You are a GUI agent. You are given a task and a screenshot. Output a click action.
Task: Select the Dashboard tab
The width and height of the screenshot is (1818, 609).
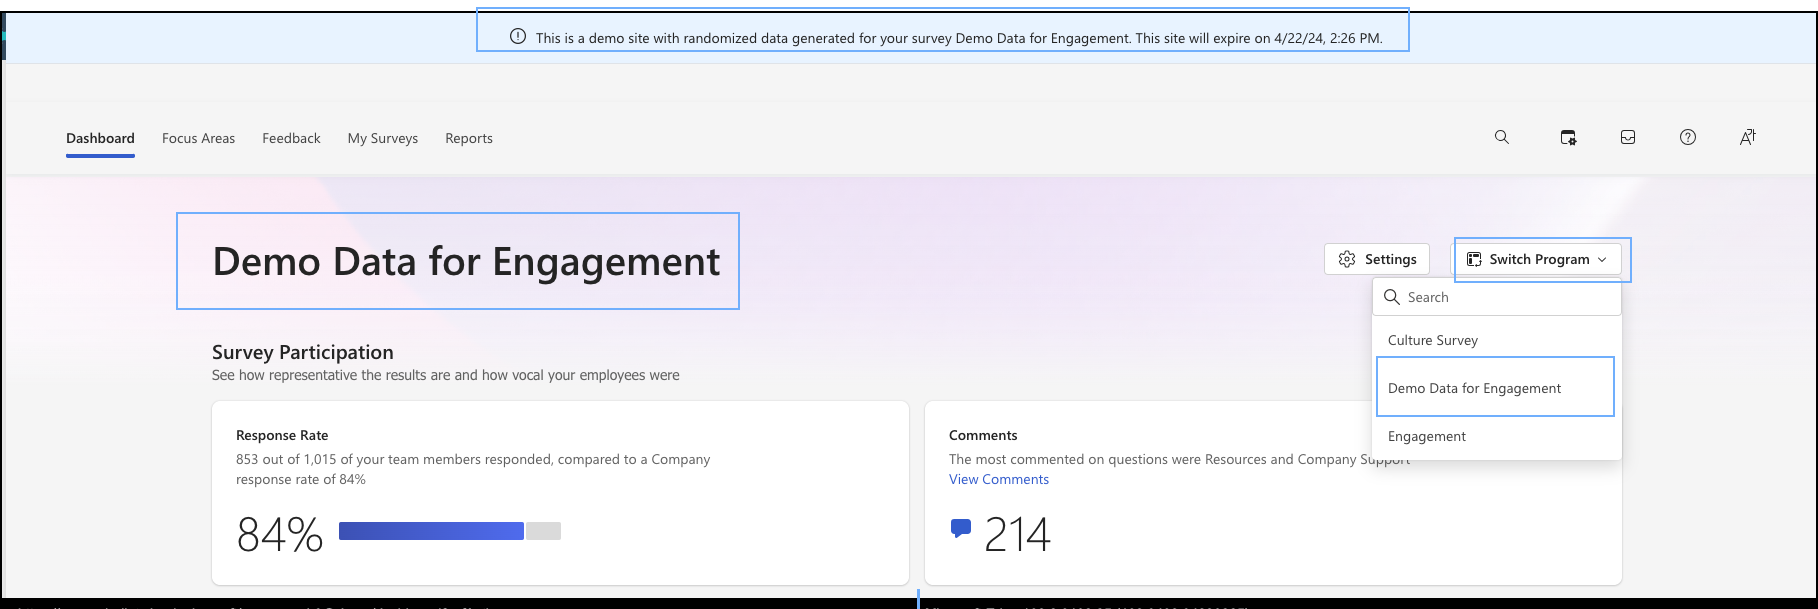point(100,138)
